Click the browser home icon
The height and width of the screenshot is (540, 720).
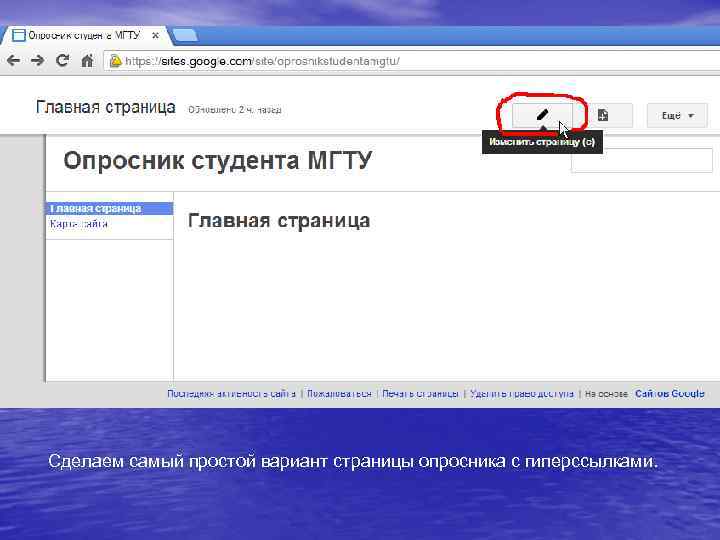pyautogui.click(x=87, y=61)
